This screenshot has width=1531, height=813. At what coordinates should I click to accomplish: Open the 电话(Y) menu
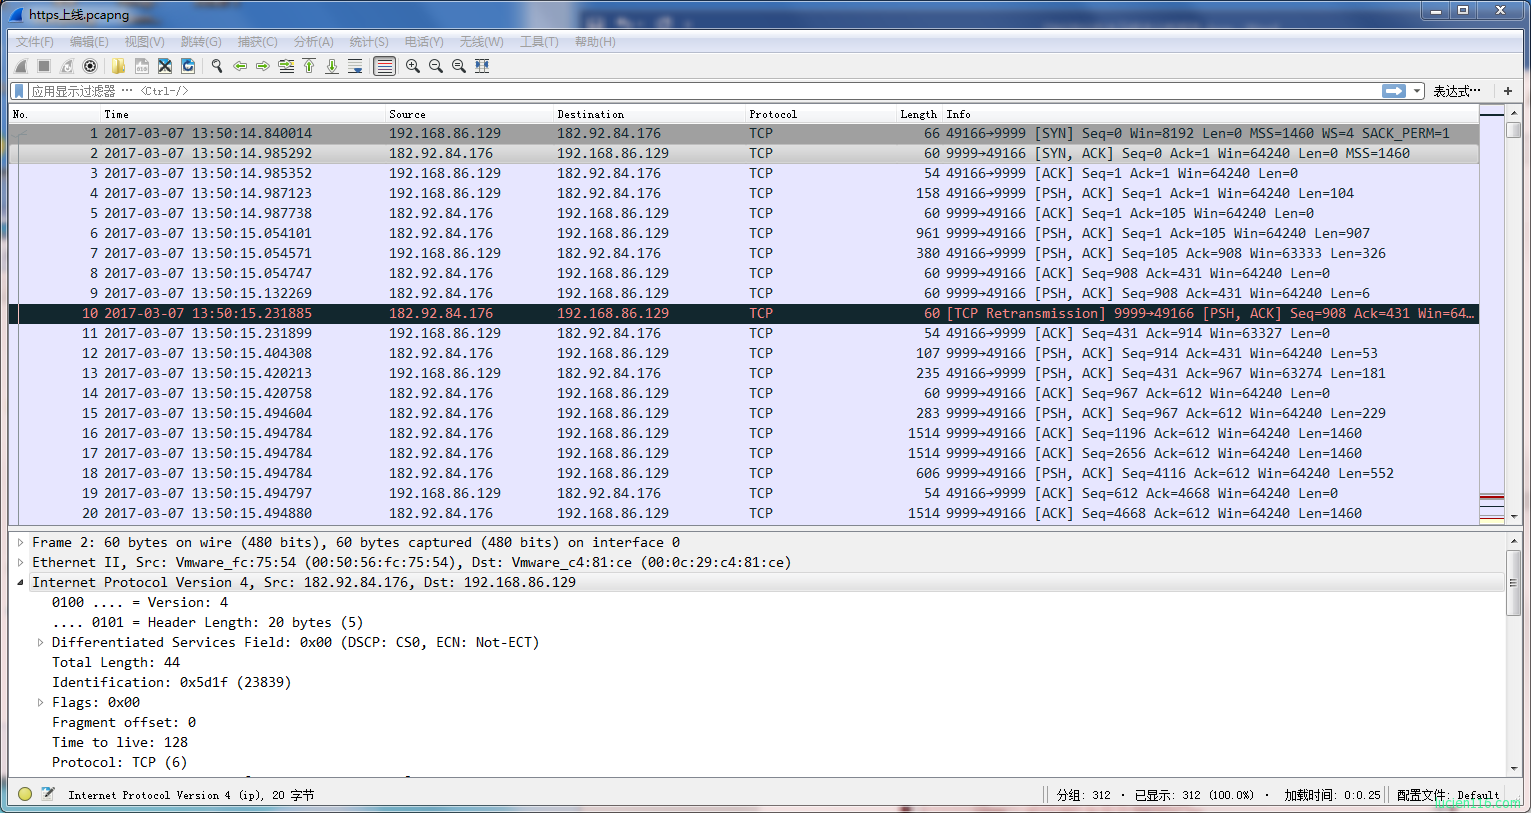click(424, 42)
